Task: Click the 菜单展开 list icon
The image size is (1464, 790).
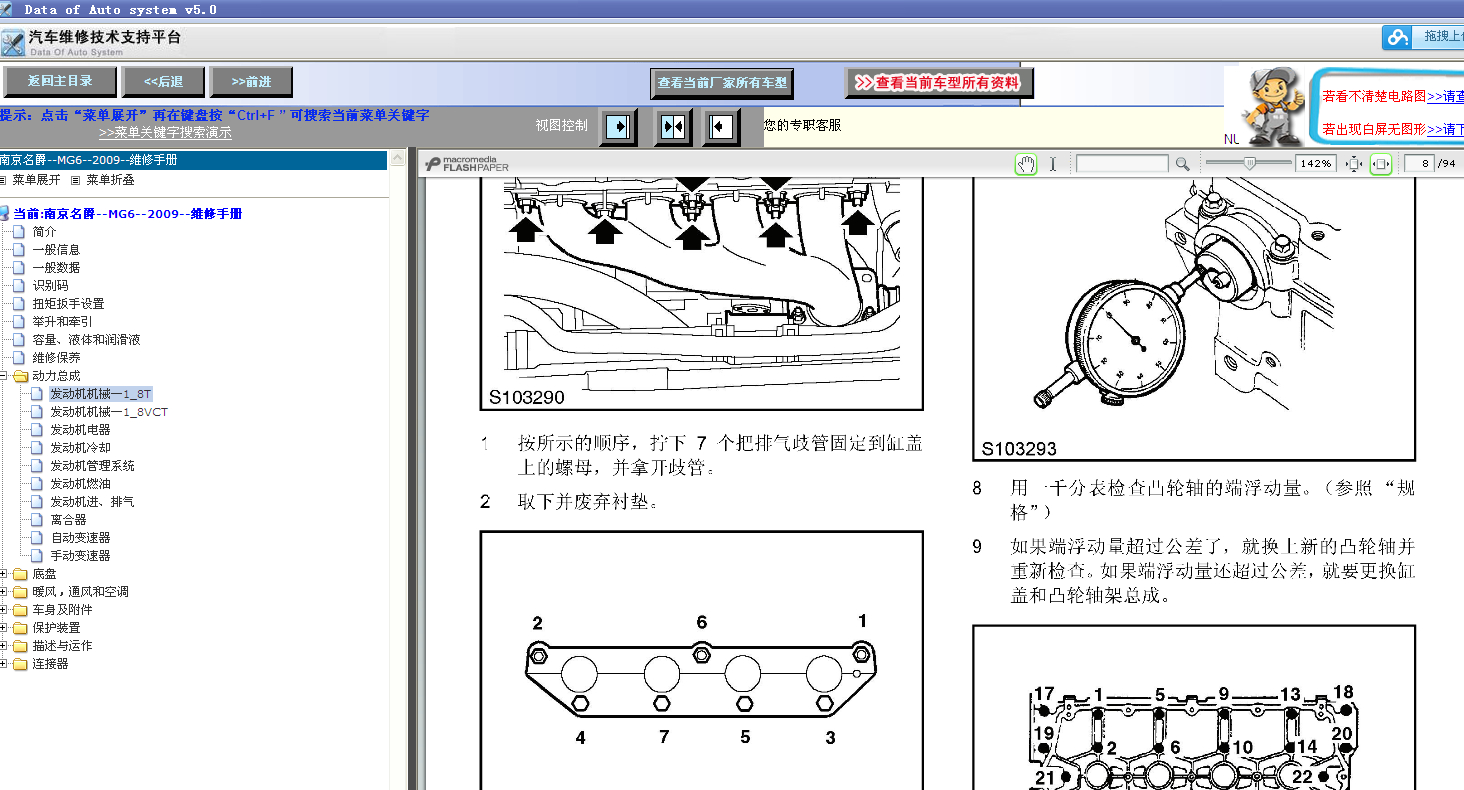Action: coord(4,180)
